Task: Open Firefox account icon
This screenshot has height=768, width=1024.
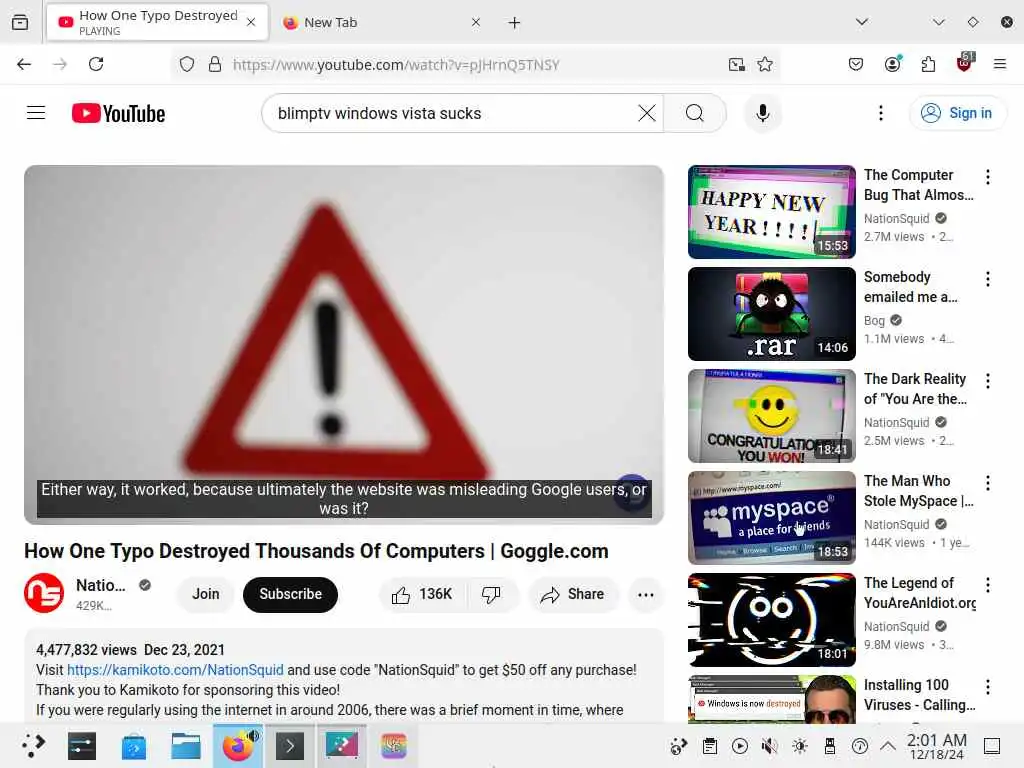Action: [x=893, y=64]
